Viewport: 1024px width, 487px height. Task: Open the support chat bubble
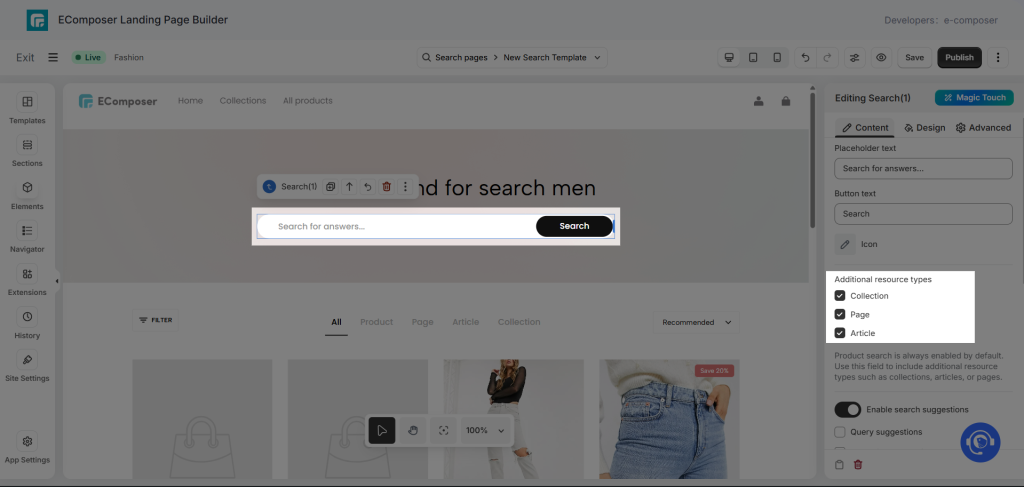[980, 443]
